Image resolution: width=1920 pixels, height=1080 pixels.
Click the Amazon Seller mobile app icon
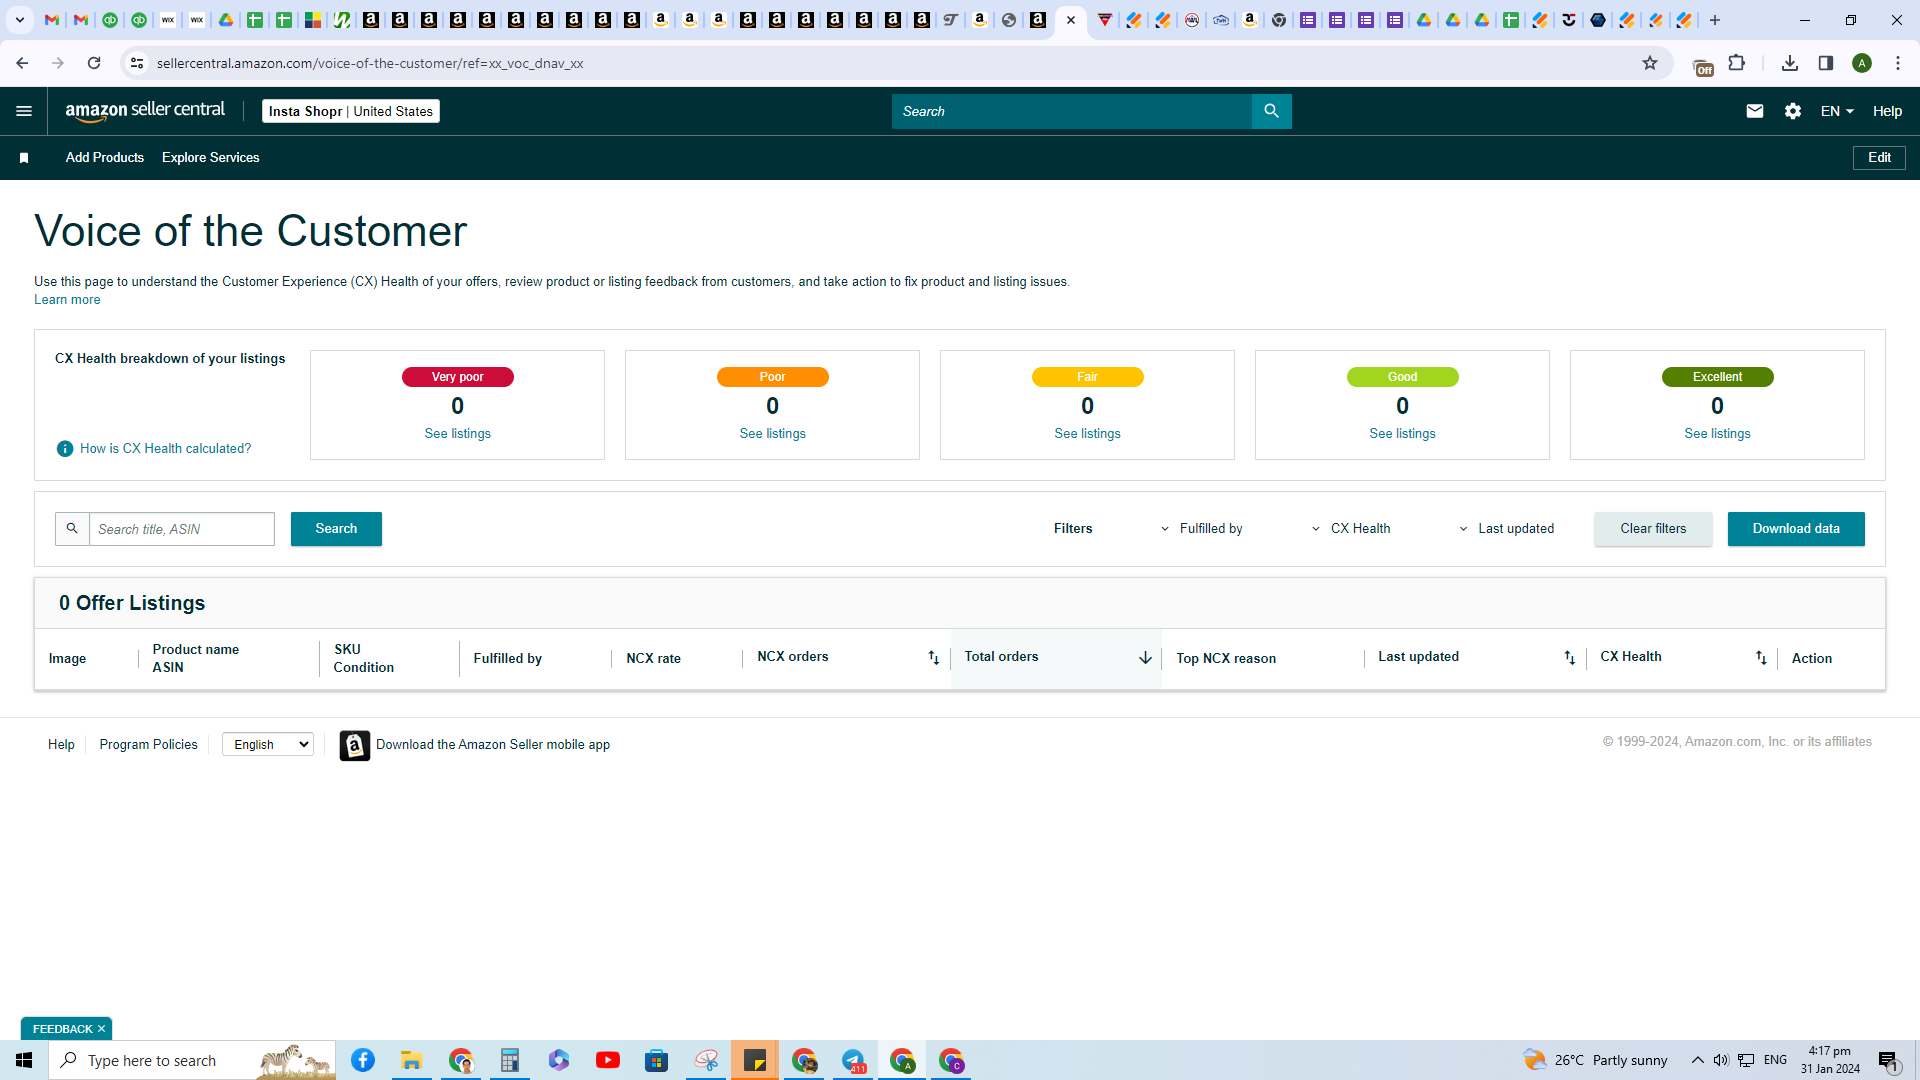354,745
